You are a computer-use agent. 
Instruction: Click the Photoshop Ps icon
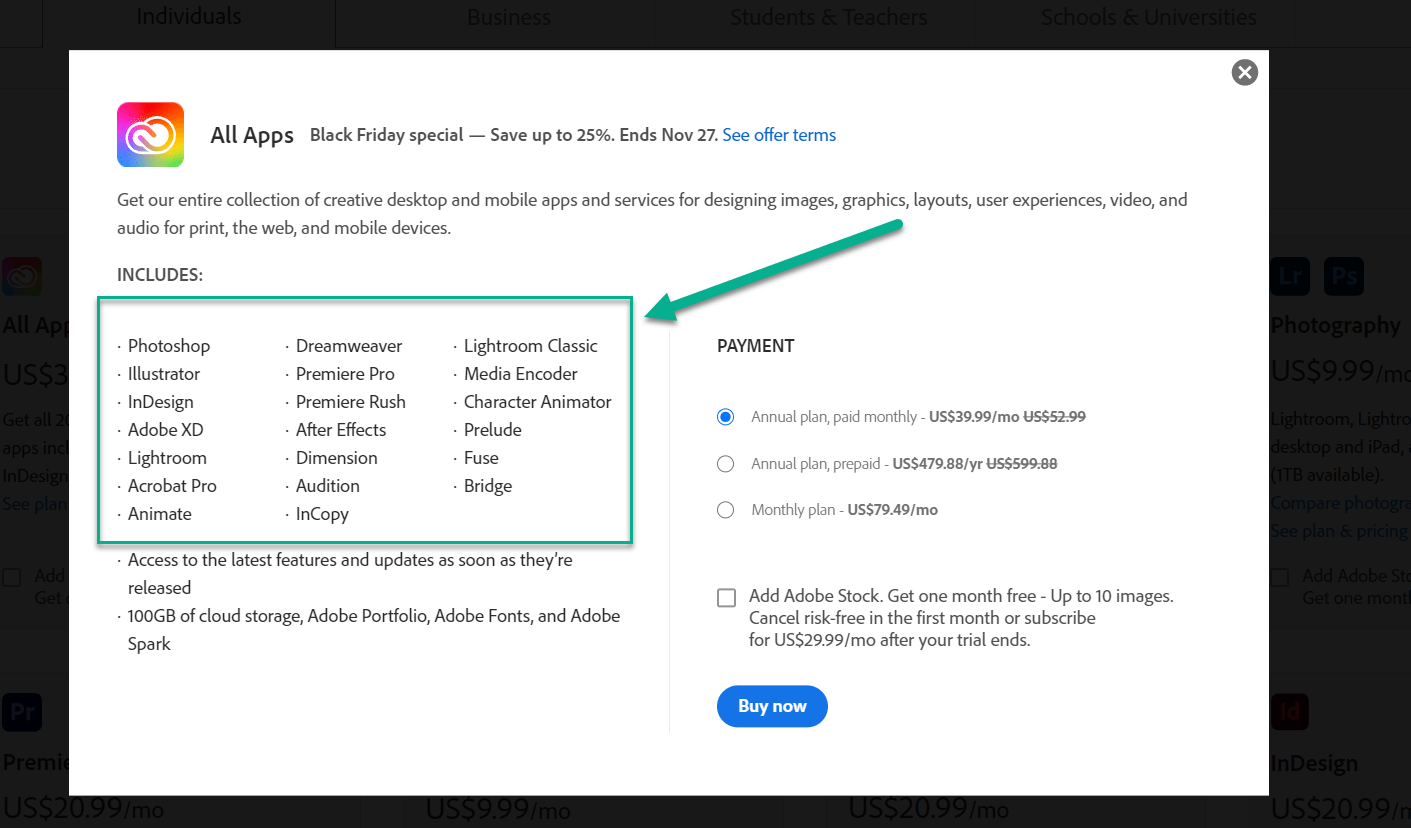(1344, 276)
